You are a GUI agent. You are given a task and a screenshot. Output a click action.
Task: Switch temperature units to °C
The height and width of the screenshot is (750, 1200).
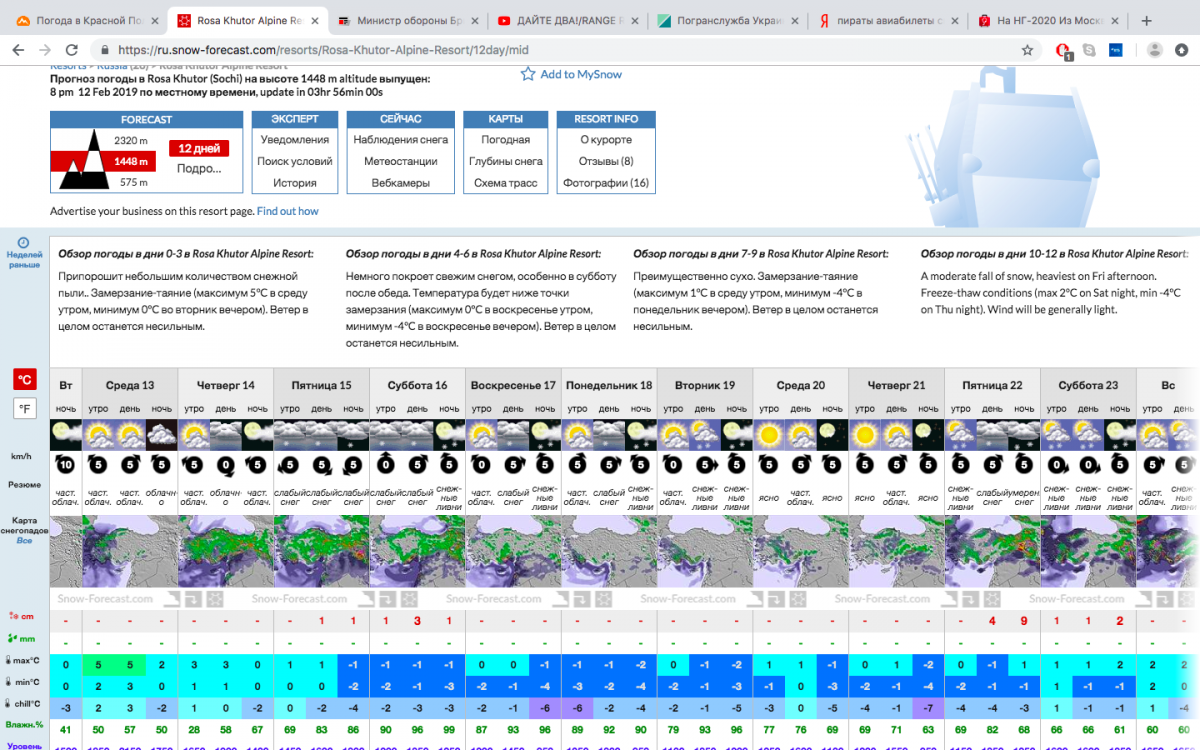pos(25,380)
